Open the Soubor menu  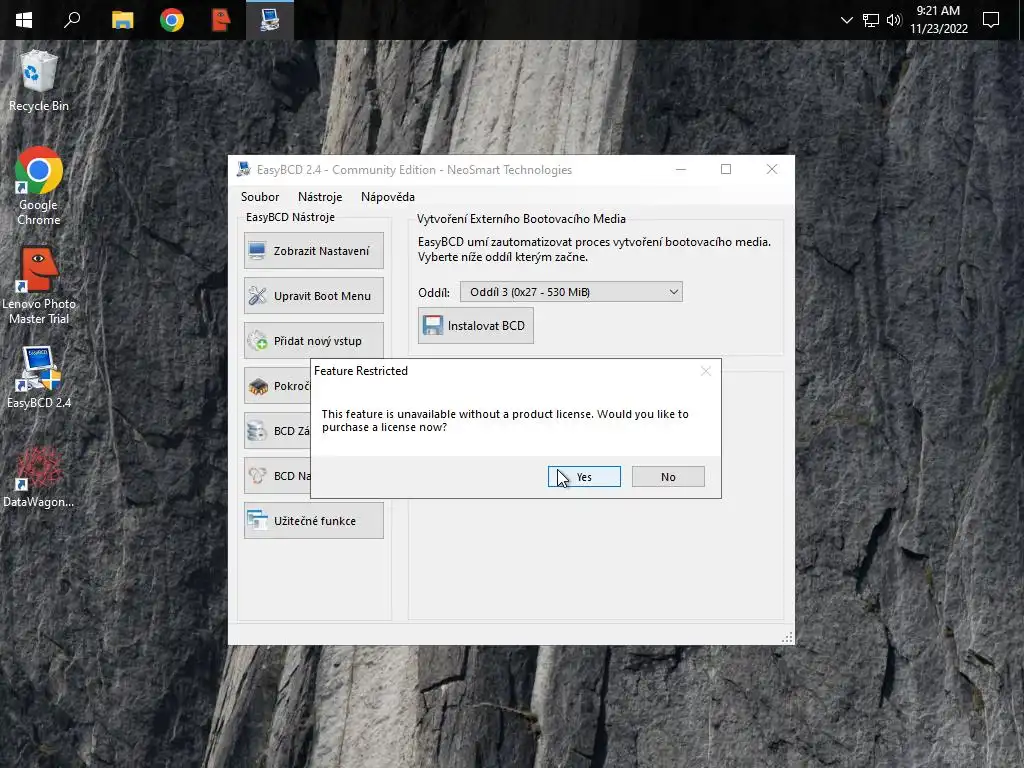pyautogui.click(x=259, y=197)
